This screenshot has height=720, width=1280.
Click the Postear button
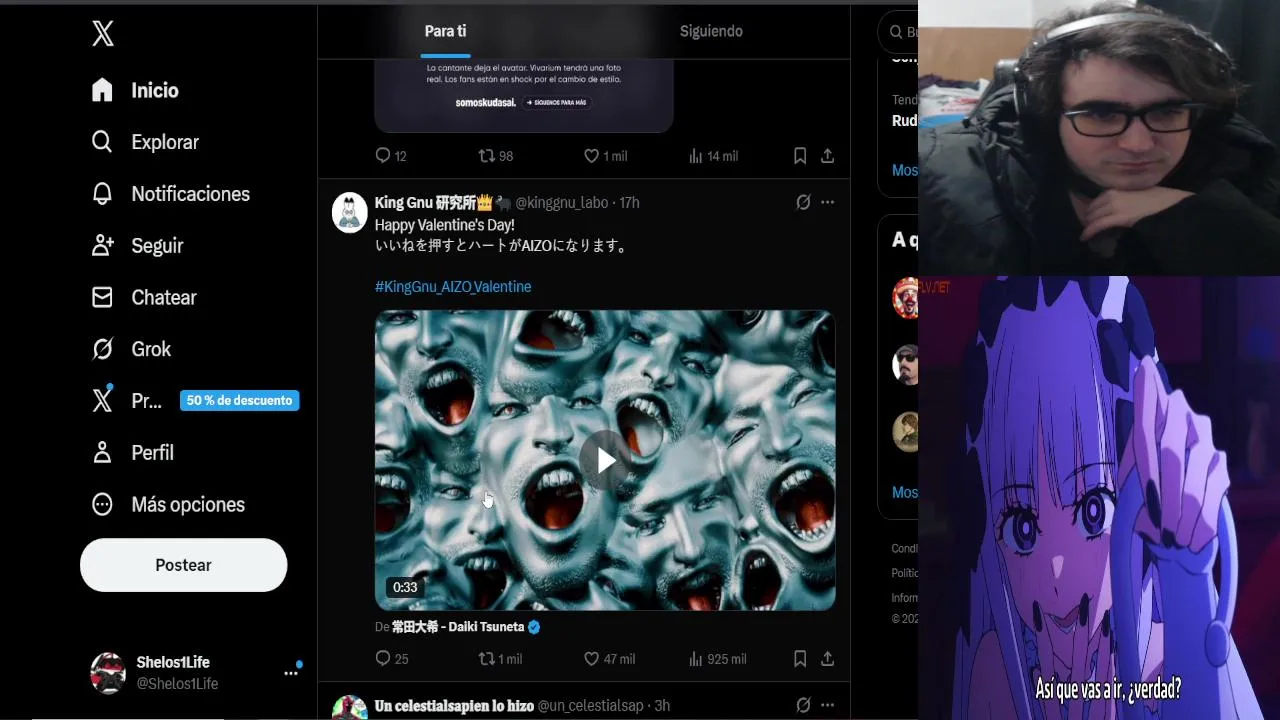pyautogui.click(x=183, y=565)
